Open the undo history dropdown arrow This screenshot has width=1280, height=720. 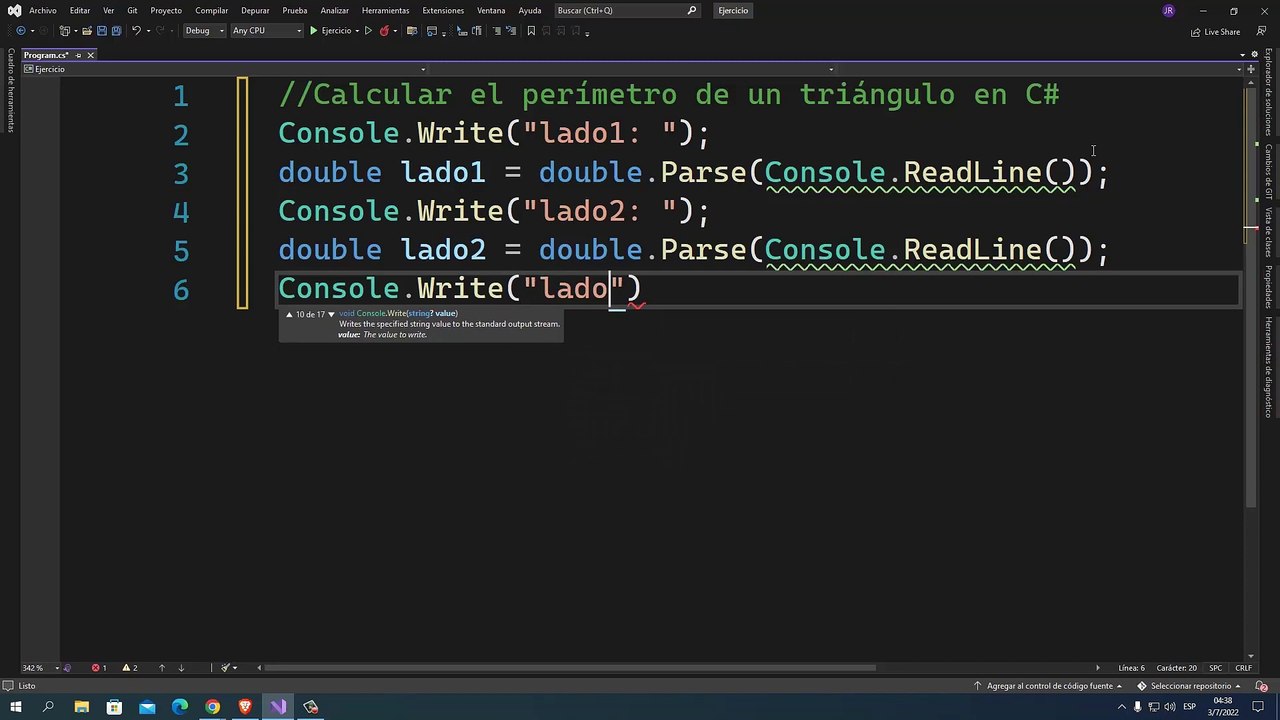[x=148, y=31]
